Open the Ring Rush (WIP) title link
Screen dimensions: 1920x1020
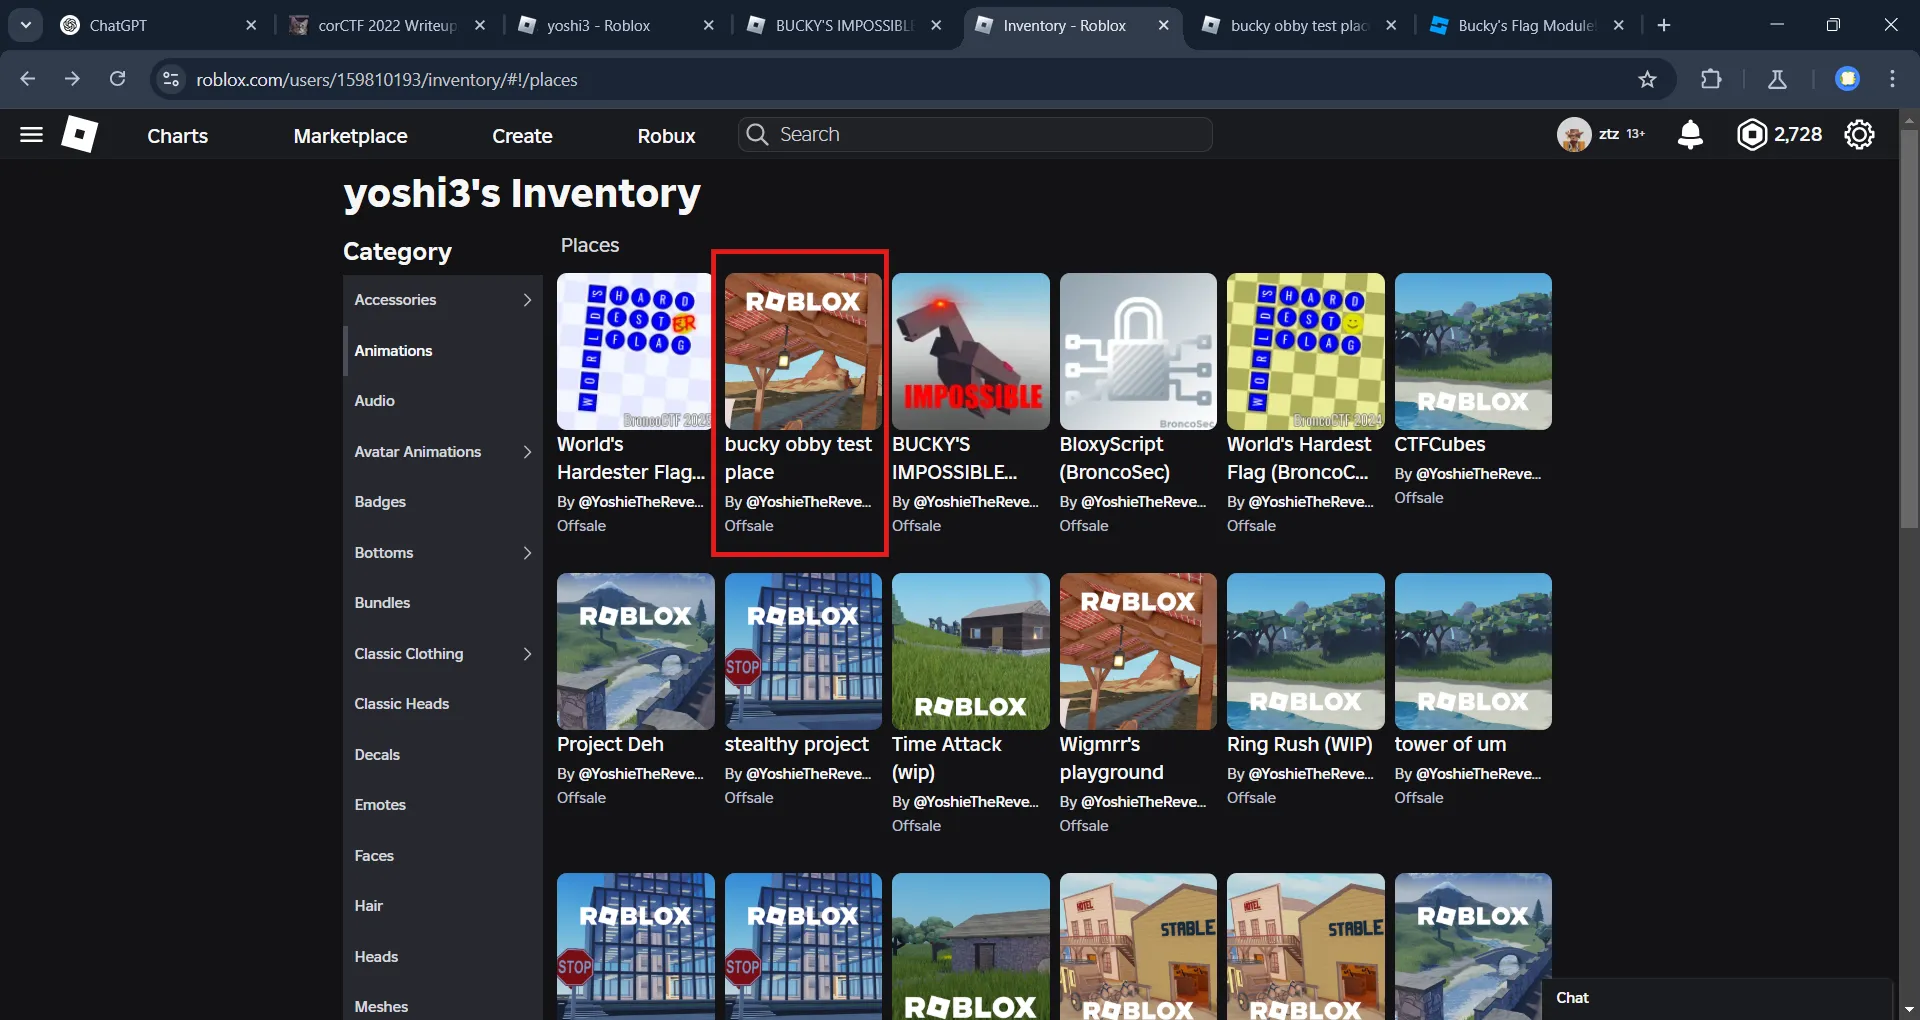[x=1299, y=745]
